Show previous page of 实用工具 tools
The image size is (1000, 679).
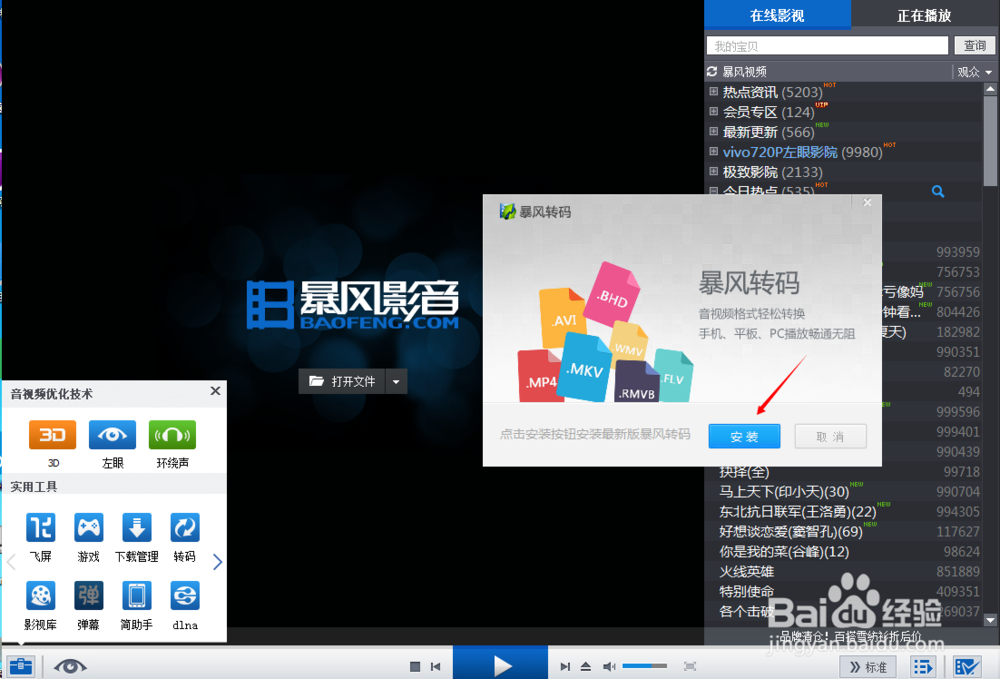[x=11, y=562]
